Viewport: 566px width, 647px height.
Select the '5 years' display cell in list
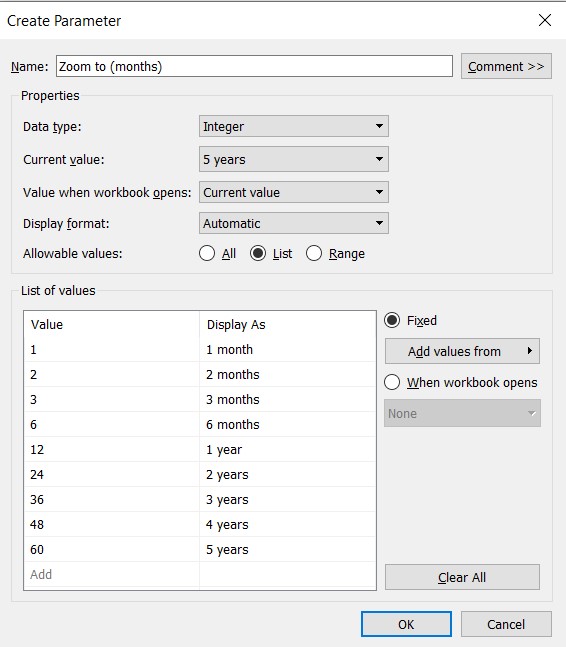288,549
